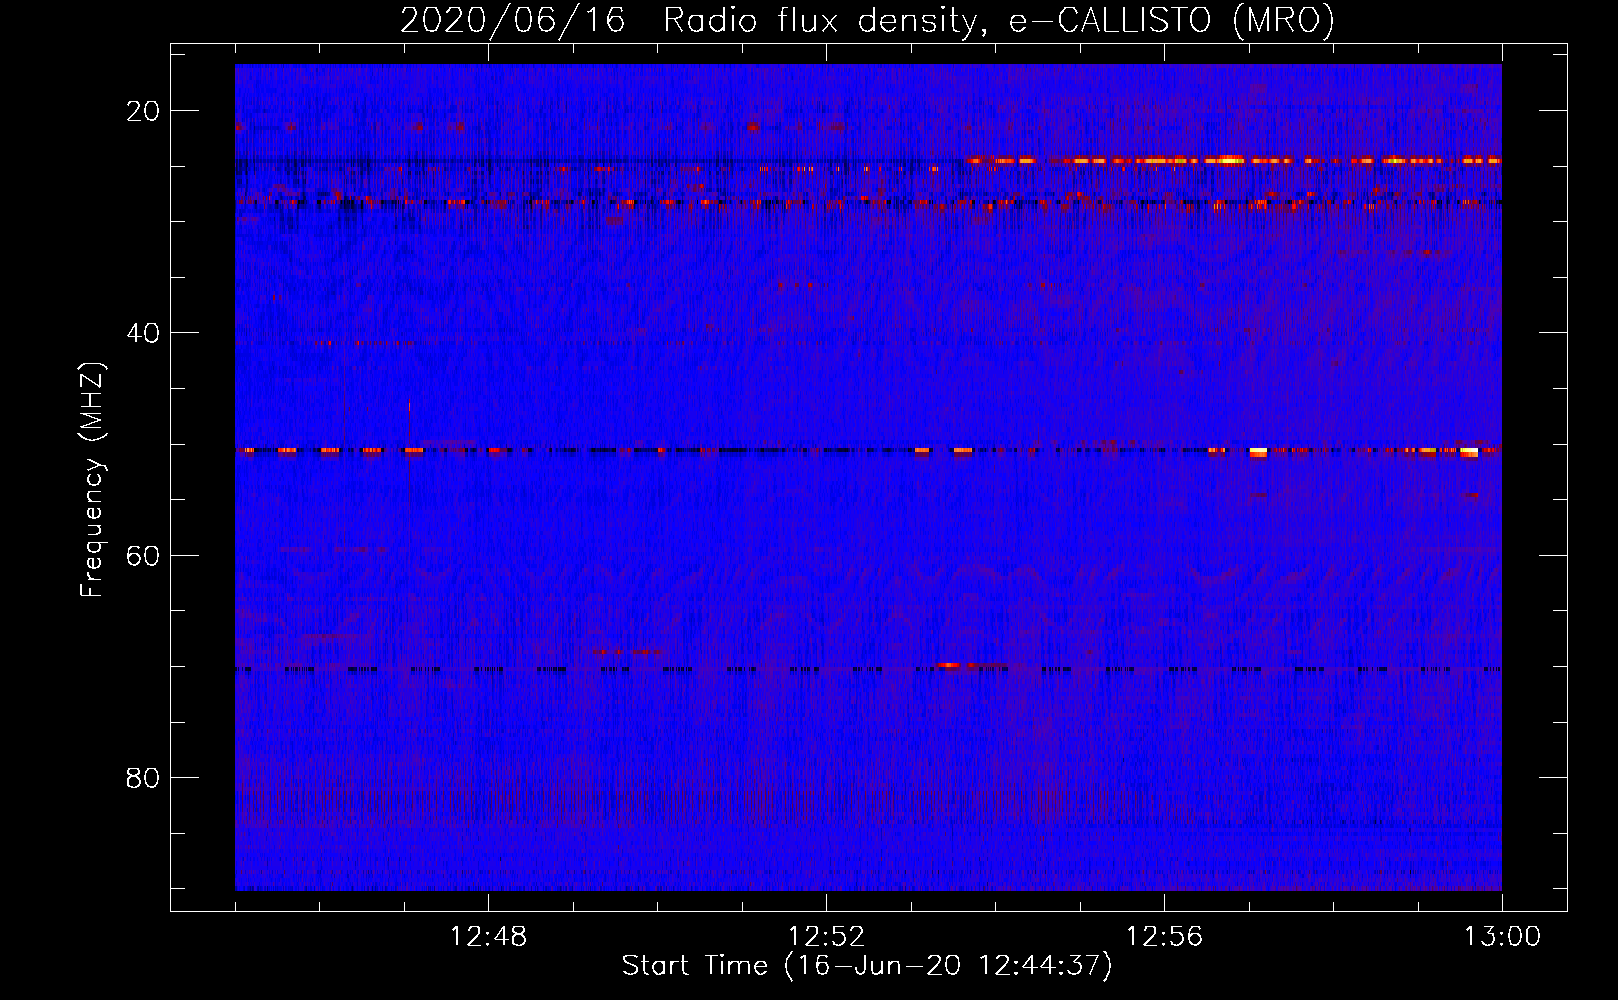Select the 12:56 time tick label

1165,937
